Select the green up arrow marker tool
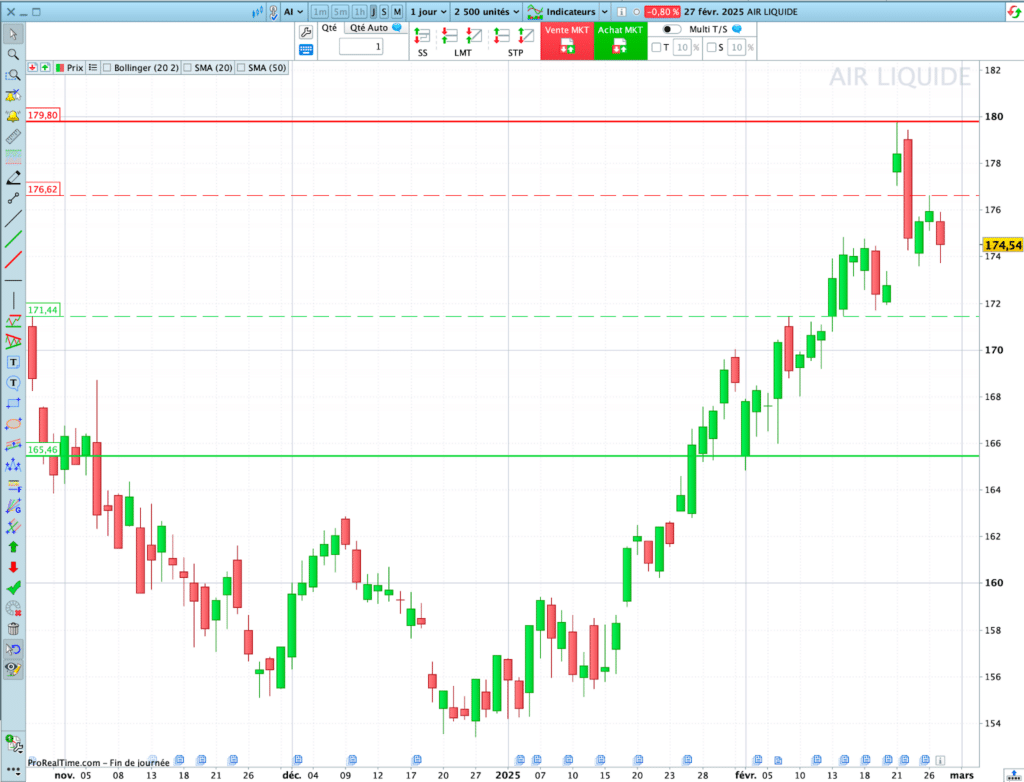 (x=13, y=547)
